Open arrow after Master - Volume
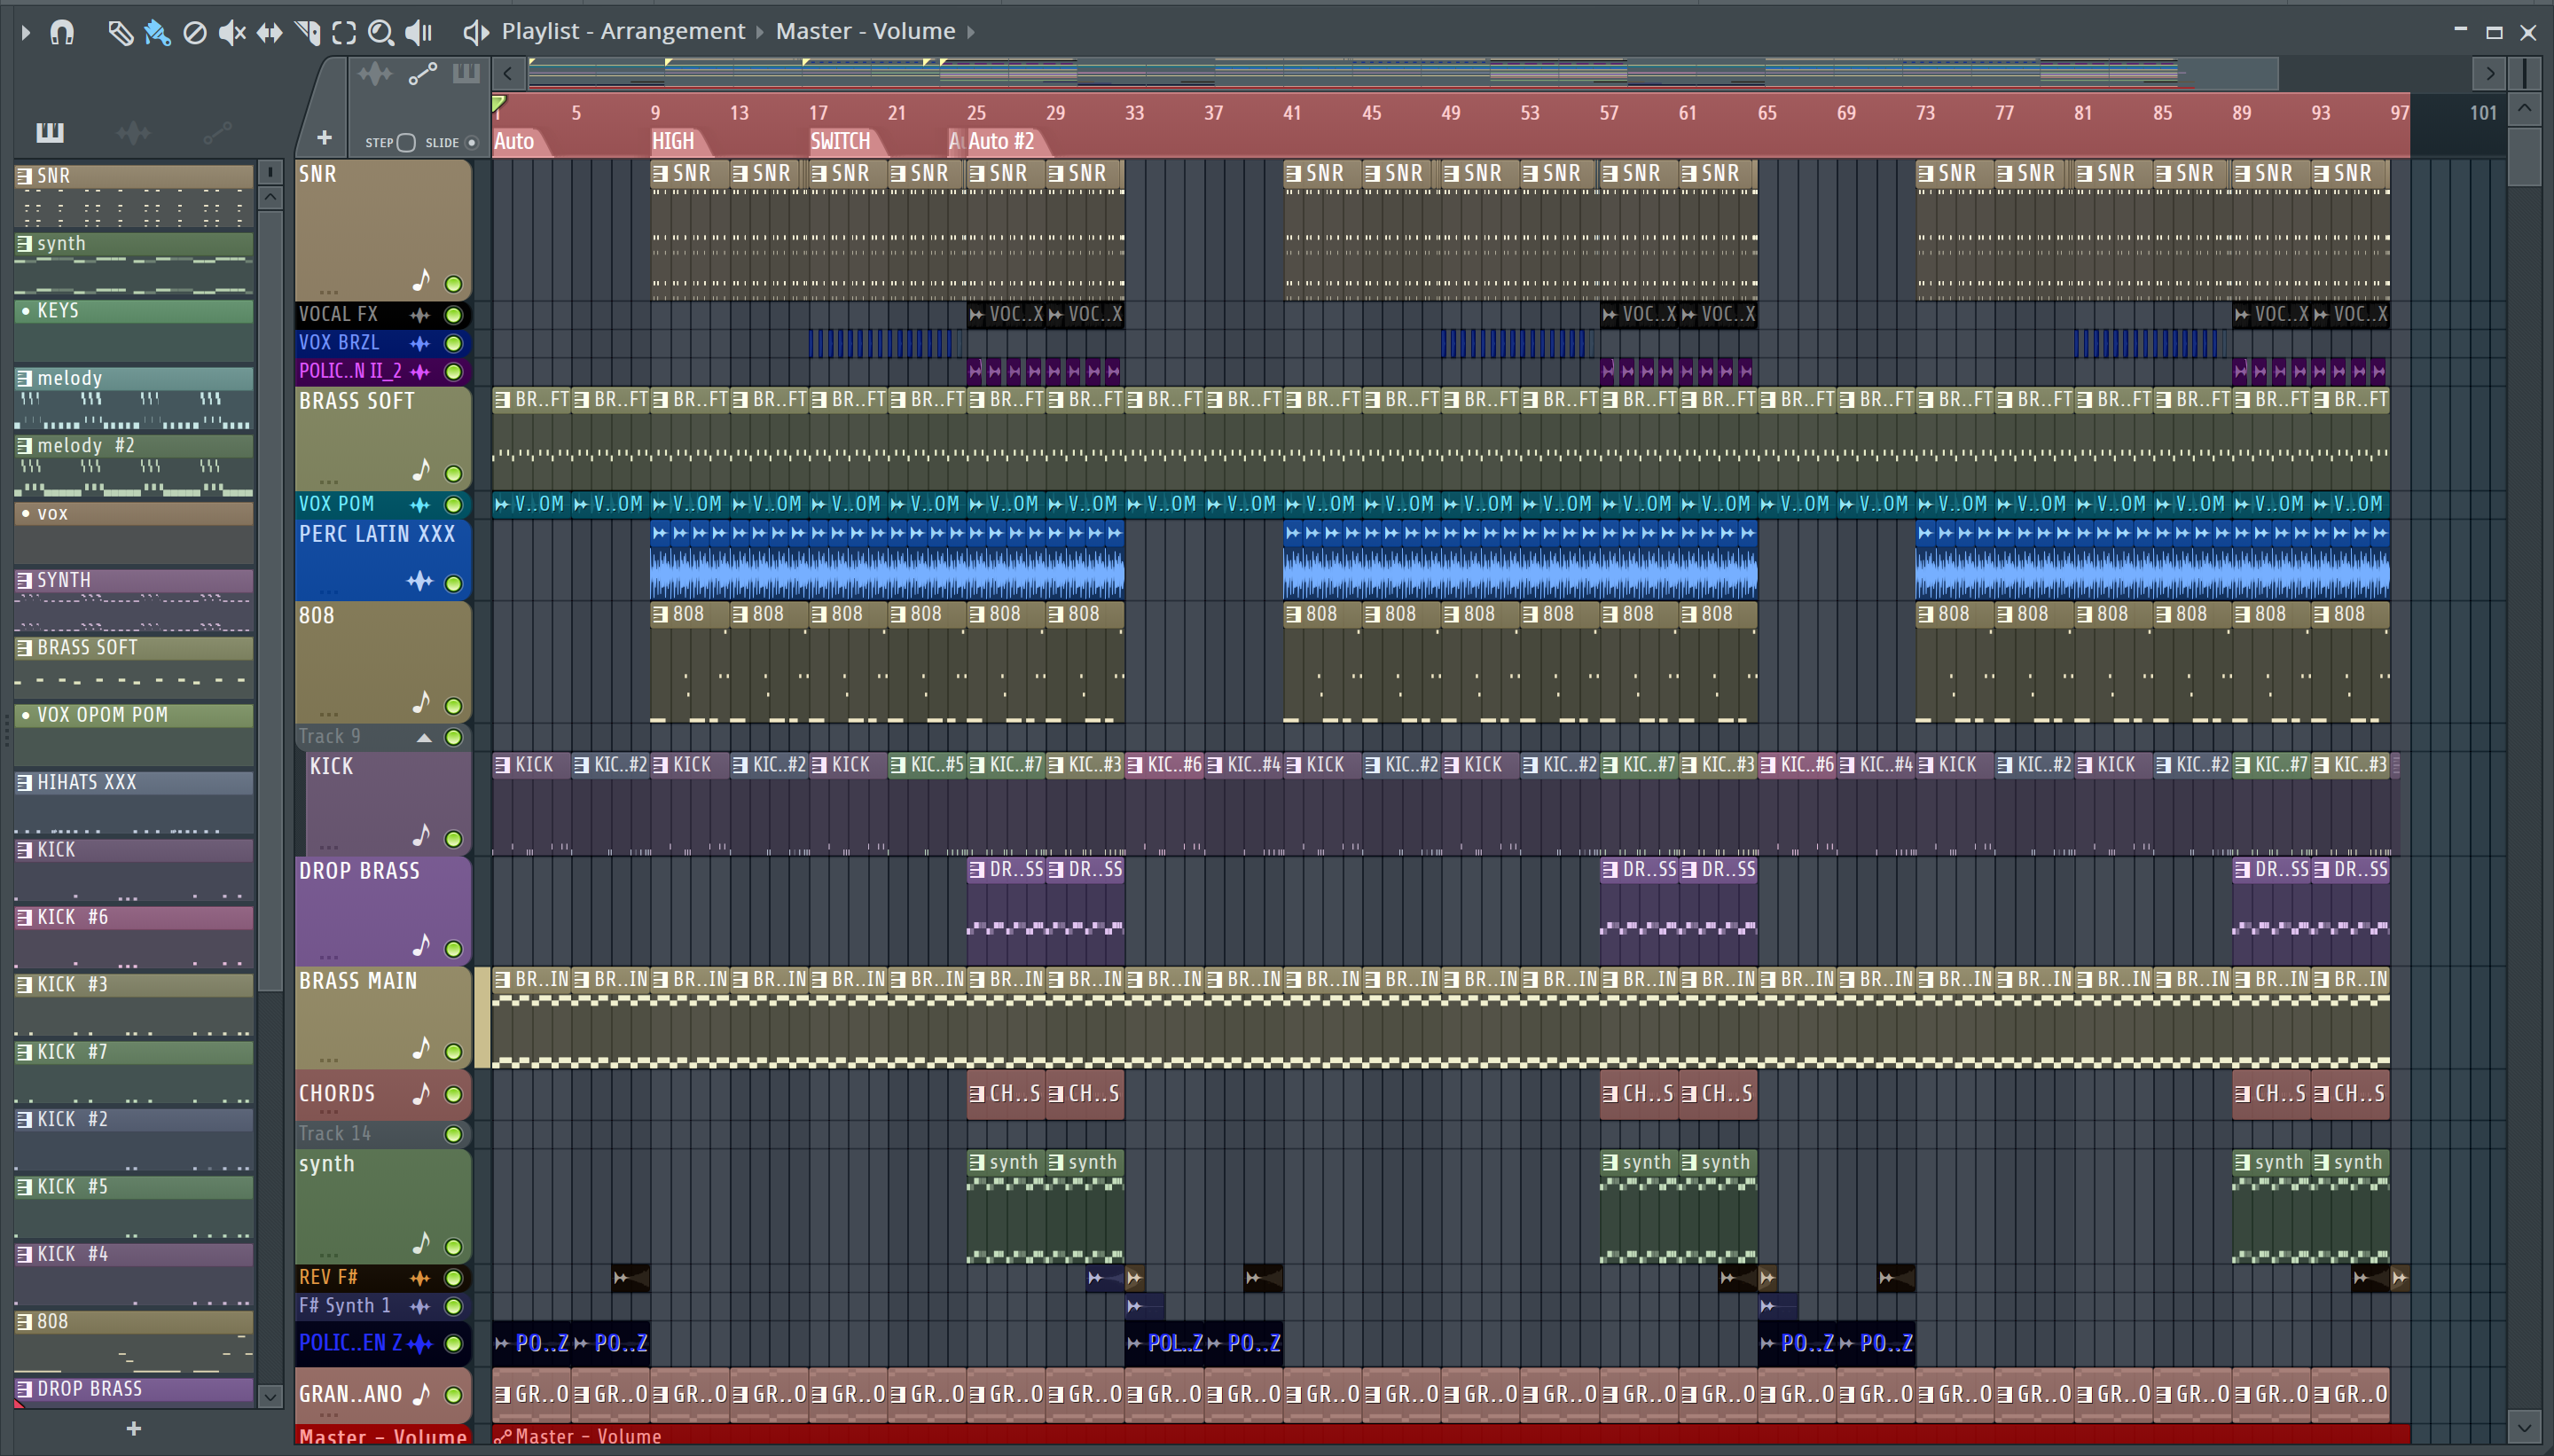The width and height of the screenshot is (2554, 1456). click(x=970, y=32)
